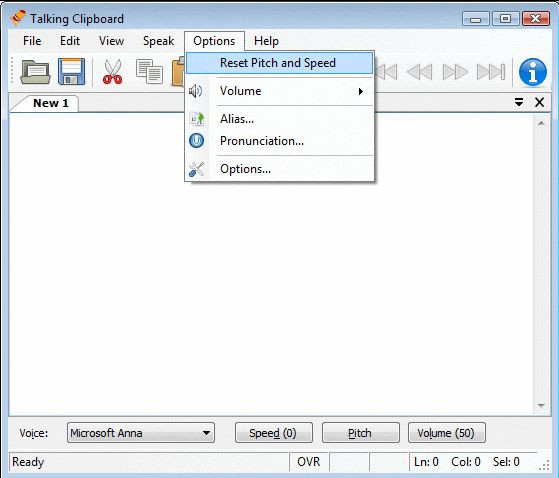Select the Alias... menu entry

(280, 119)
